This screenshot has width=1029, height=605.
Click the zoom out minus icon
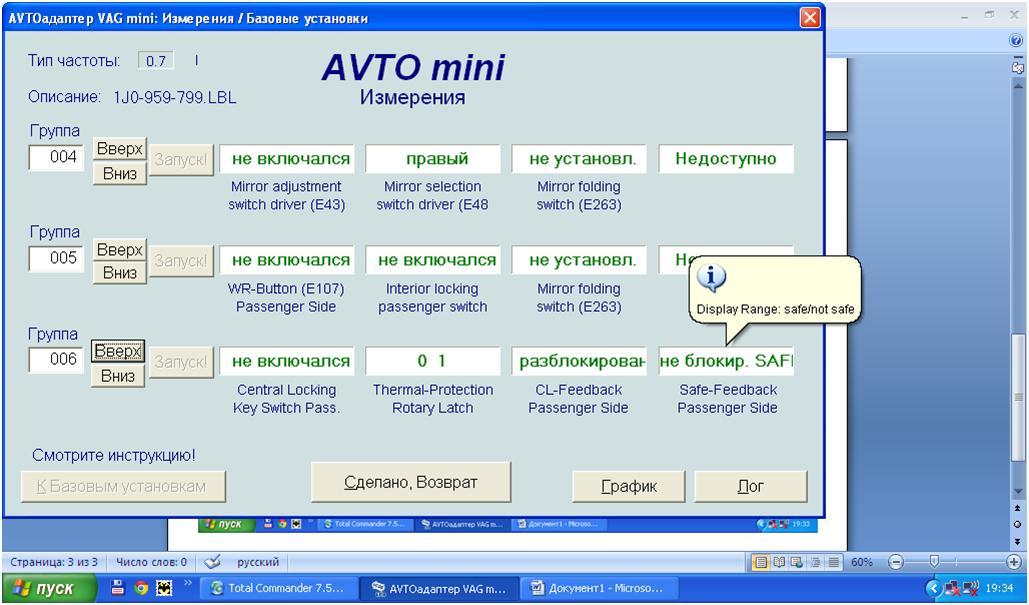[896, 563]
